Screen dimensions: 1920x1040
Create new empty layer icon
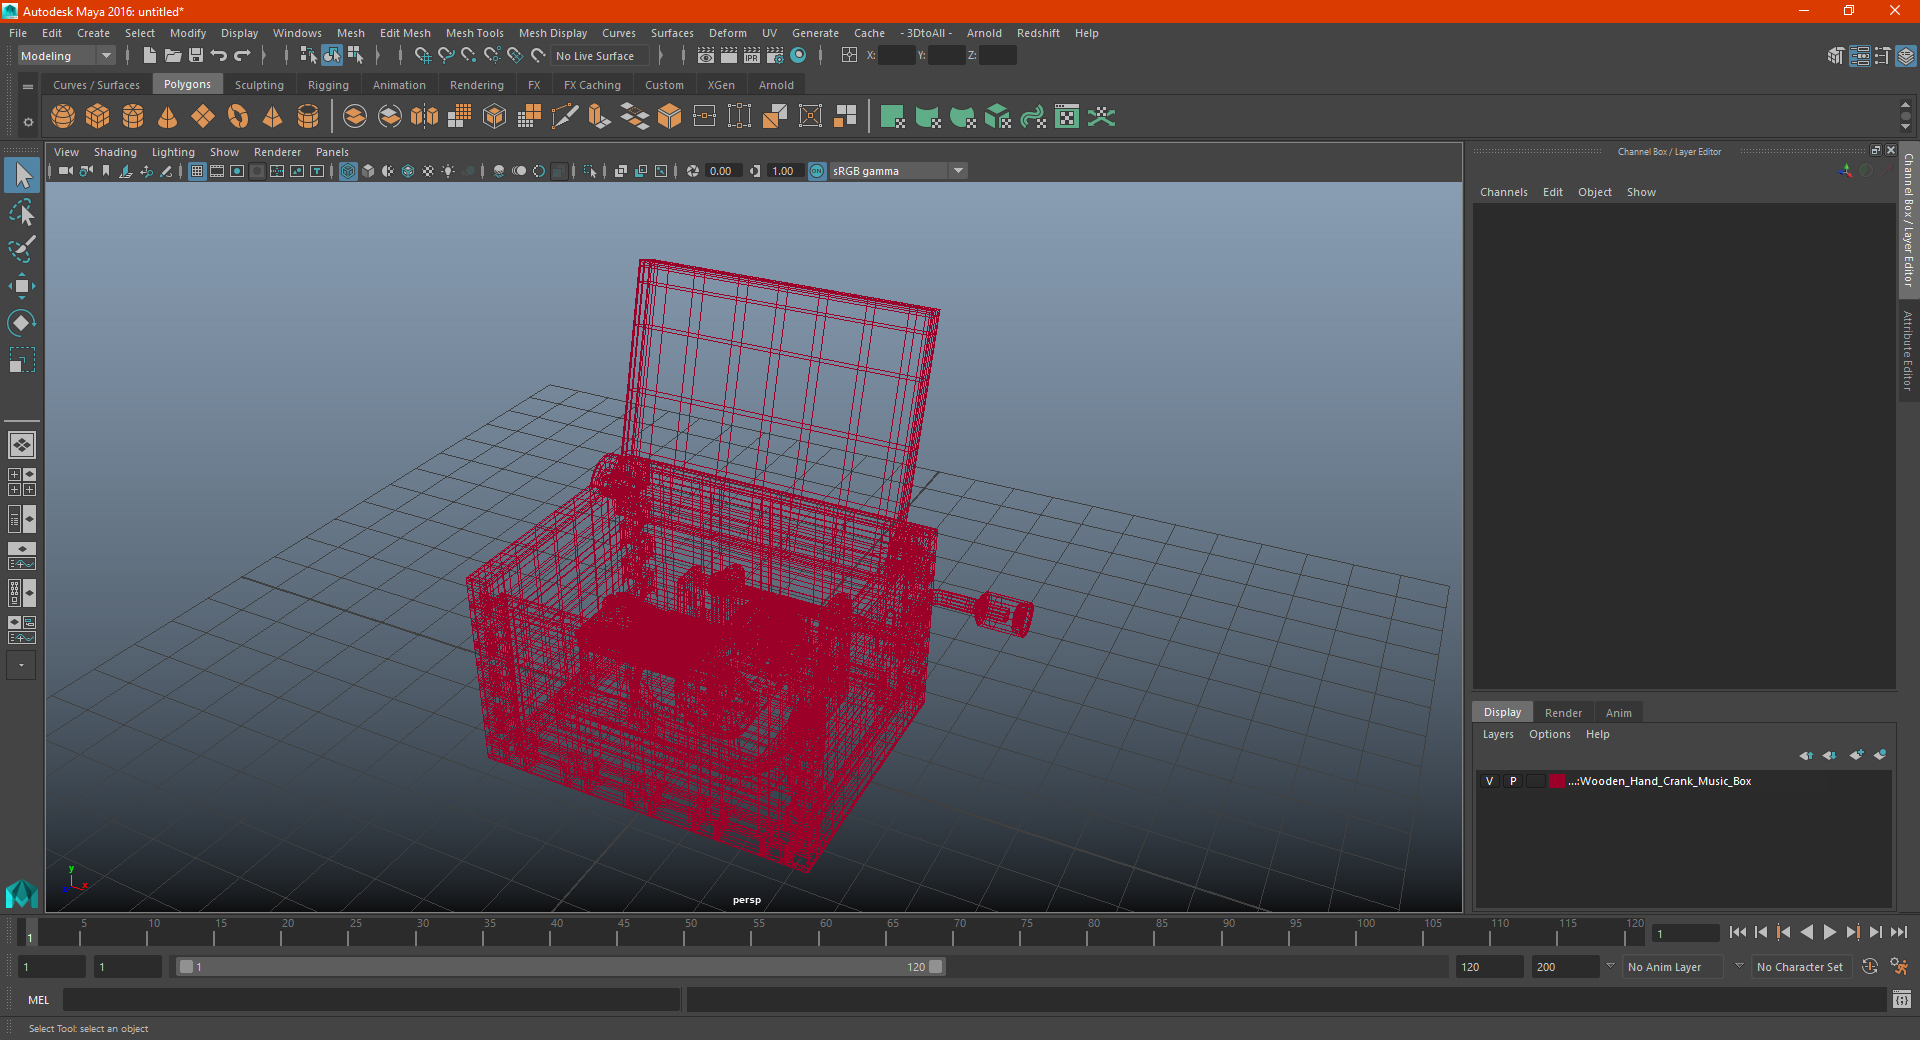tap(1856, 755)
